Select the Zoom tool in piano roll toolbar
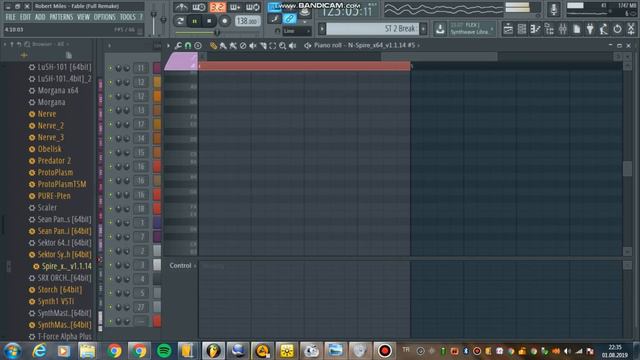 tap(282, 46)
